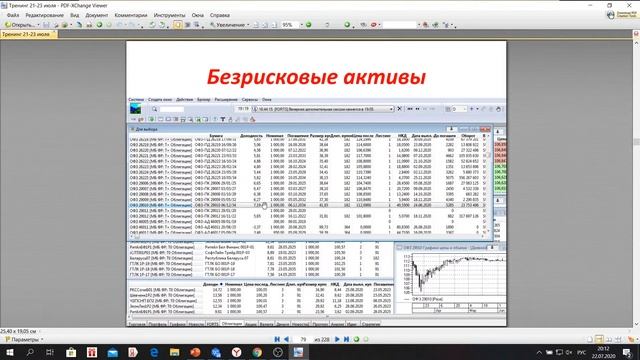Open the Windows Start menu

[9, 352]
